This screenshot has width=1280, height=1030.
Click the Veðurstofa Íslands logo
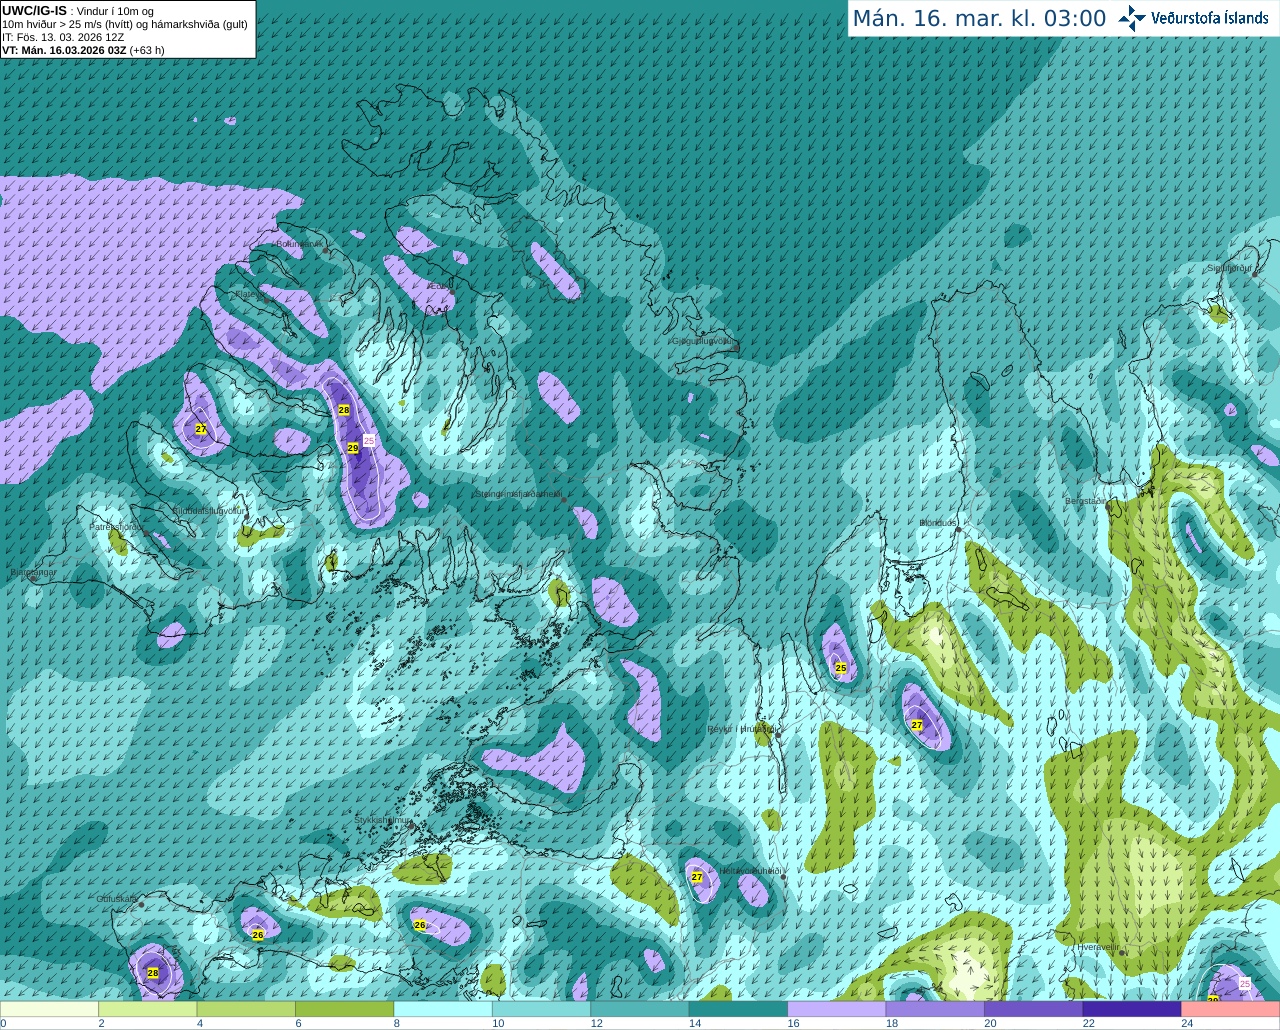point(1194,18)
